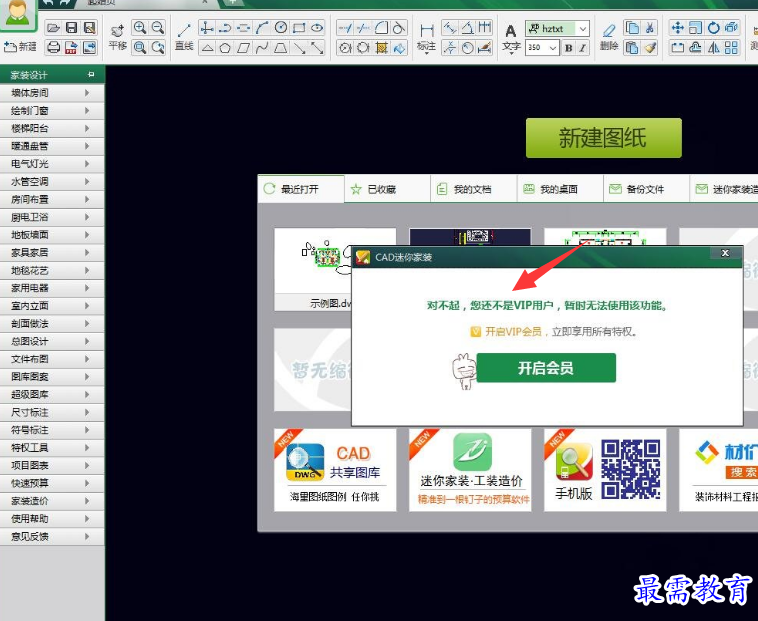Open the 房间布置 menu item
758x621 pixels.
click(x=52, y=200)
